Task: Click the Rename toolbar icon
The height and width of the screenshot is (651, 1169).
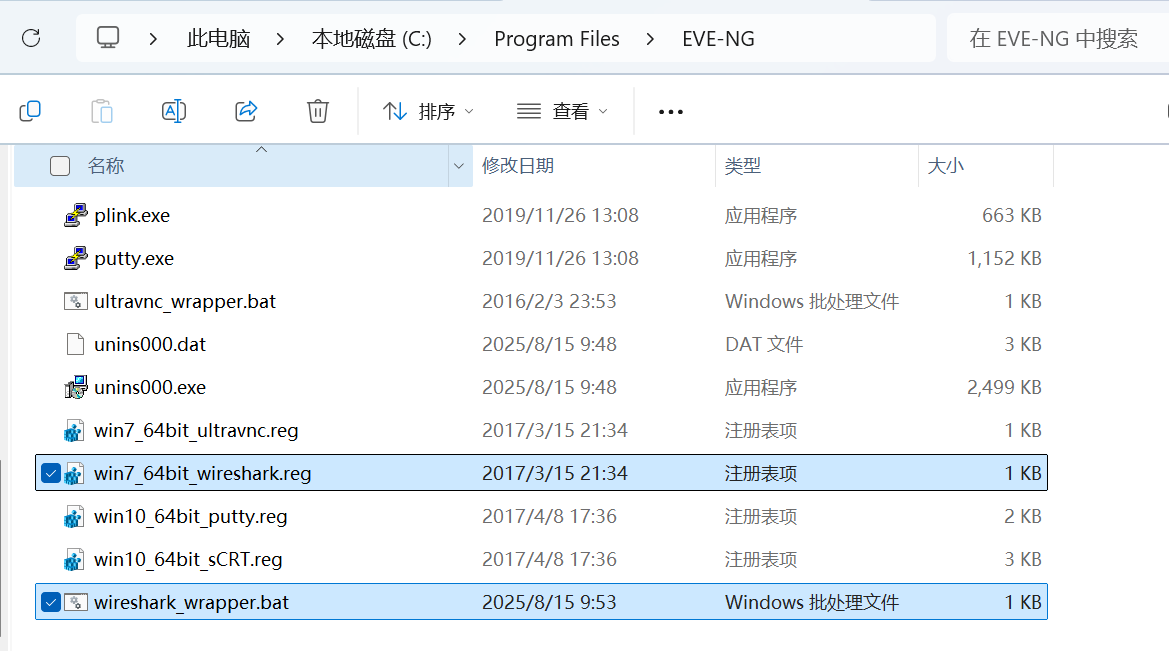Action: pos(173,111)
